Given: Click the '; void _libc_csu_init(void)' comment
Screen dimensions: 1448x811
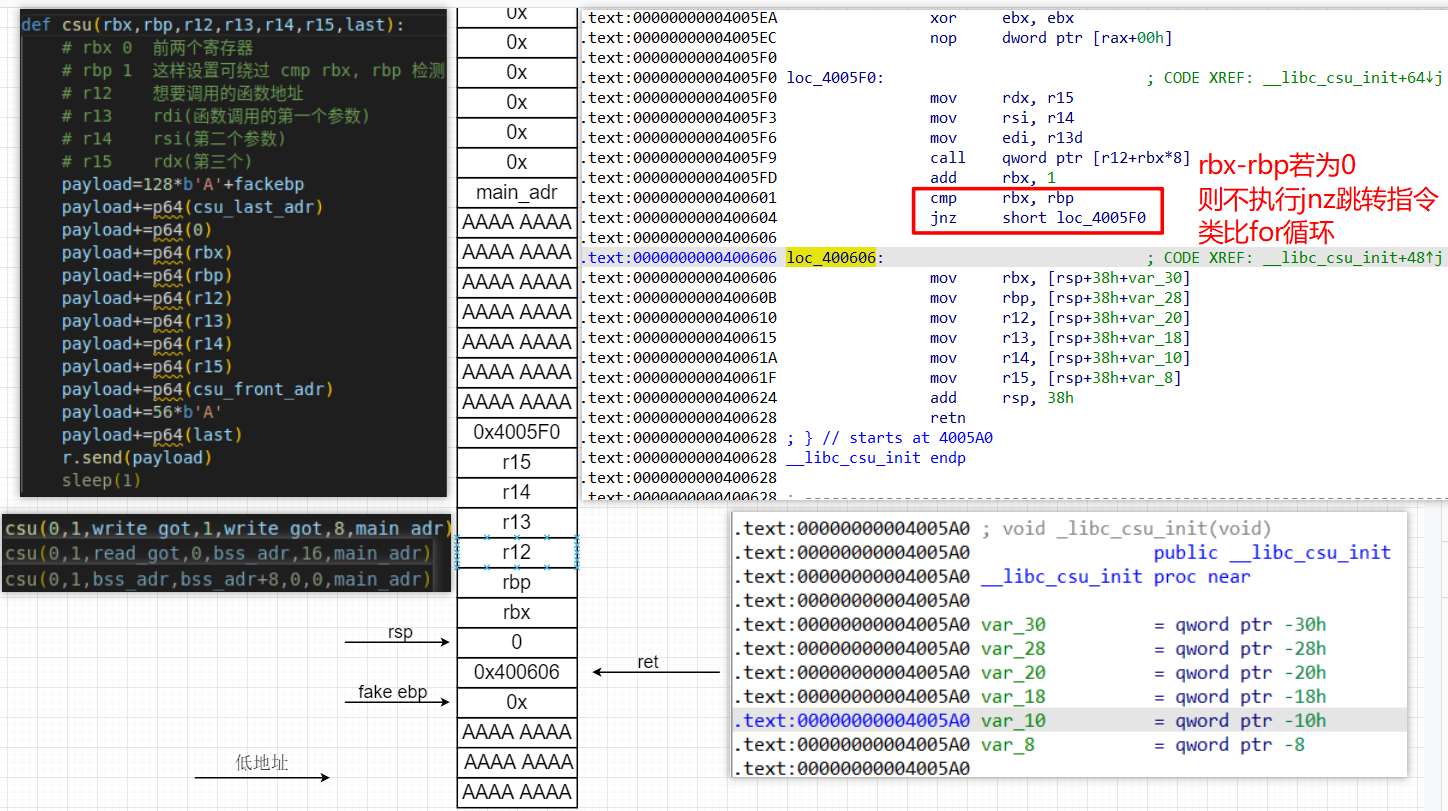Looking at the screenshot, I should click(1126, 529).
